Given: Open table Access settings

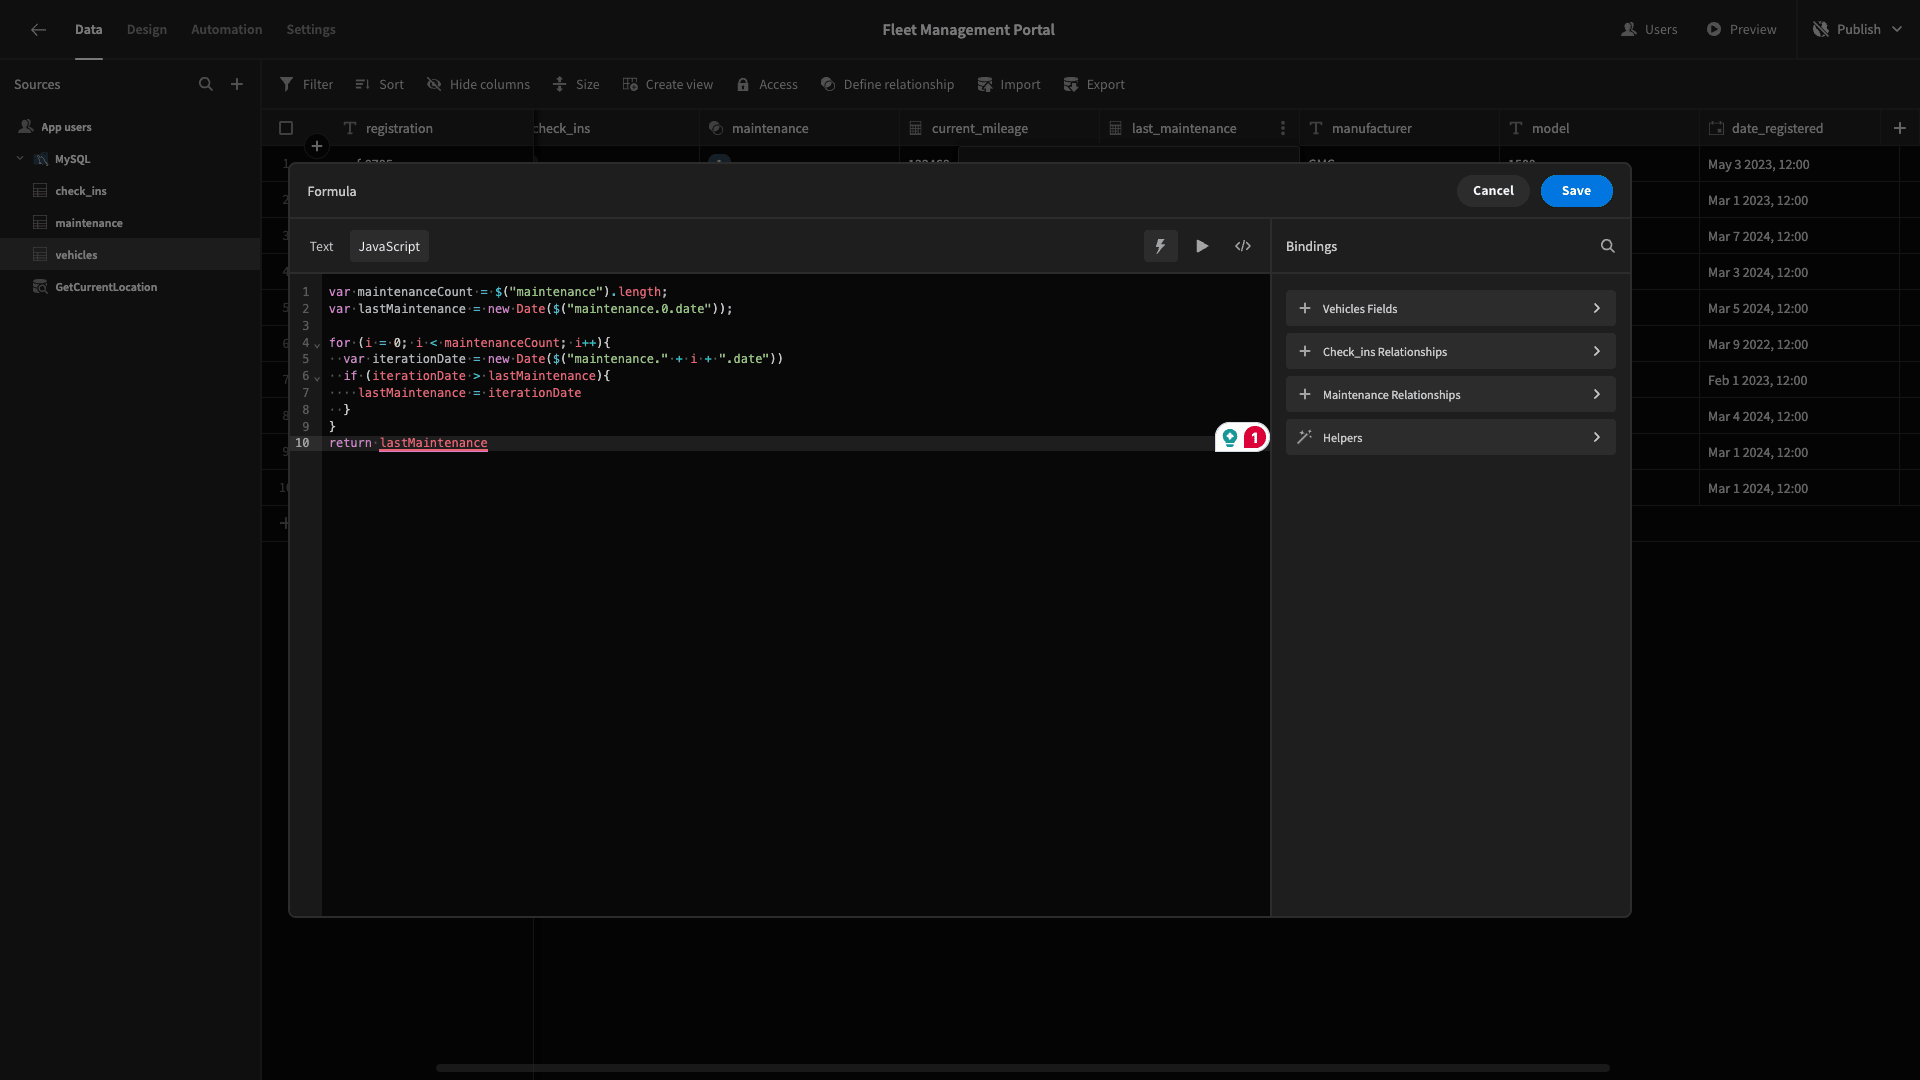Looking at the screenshot, I should (x=767, y=85).
